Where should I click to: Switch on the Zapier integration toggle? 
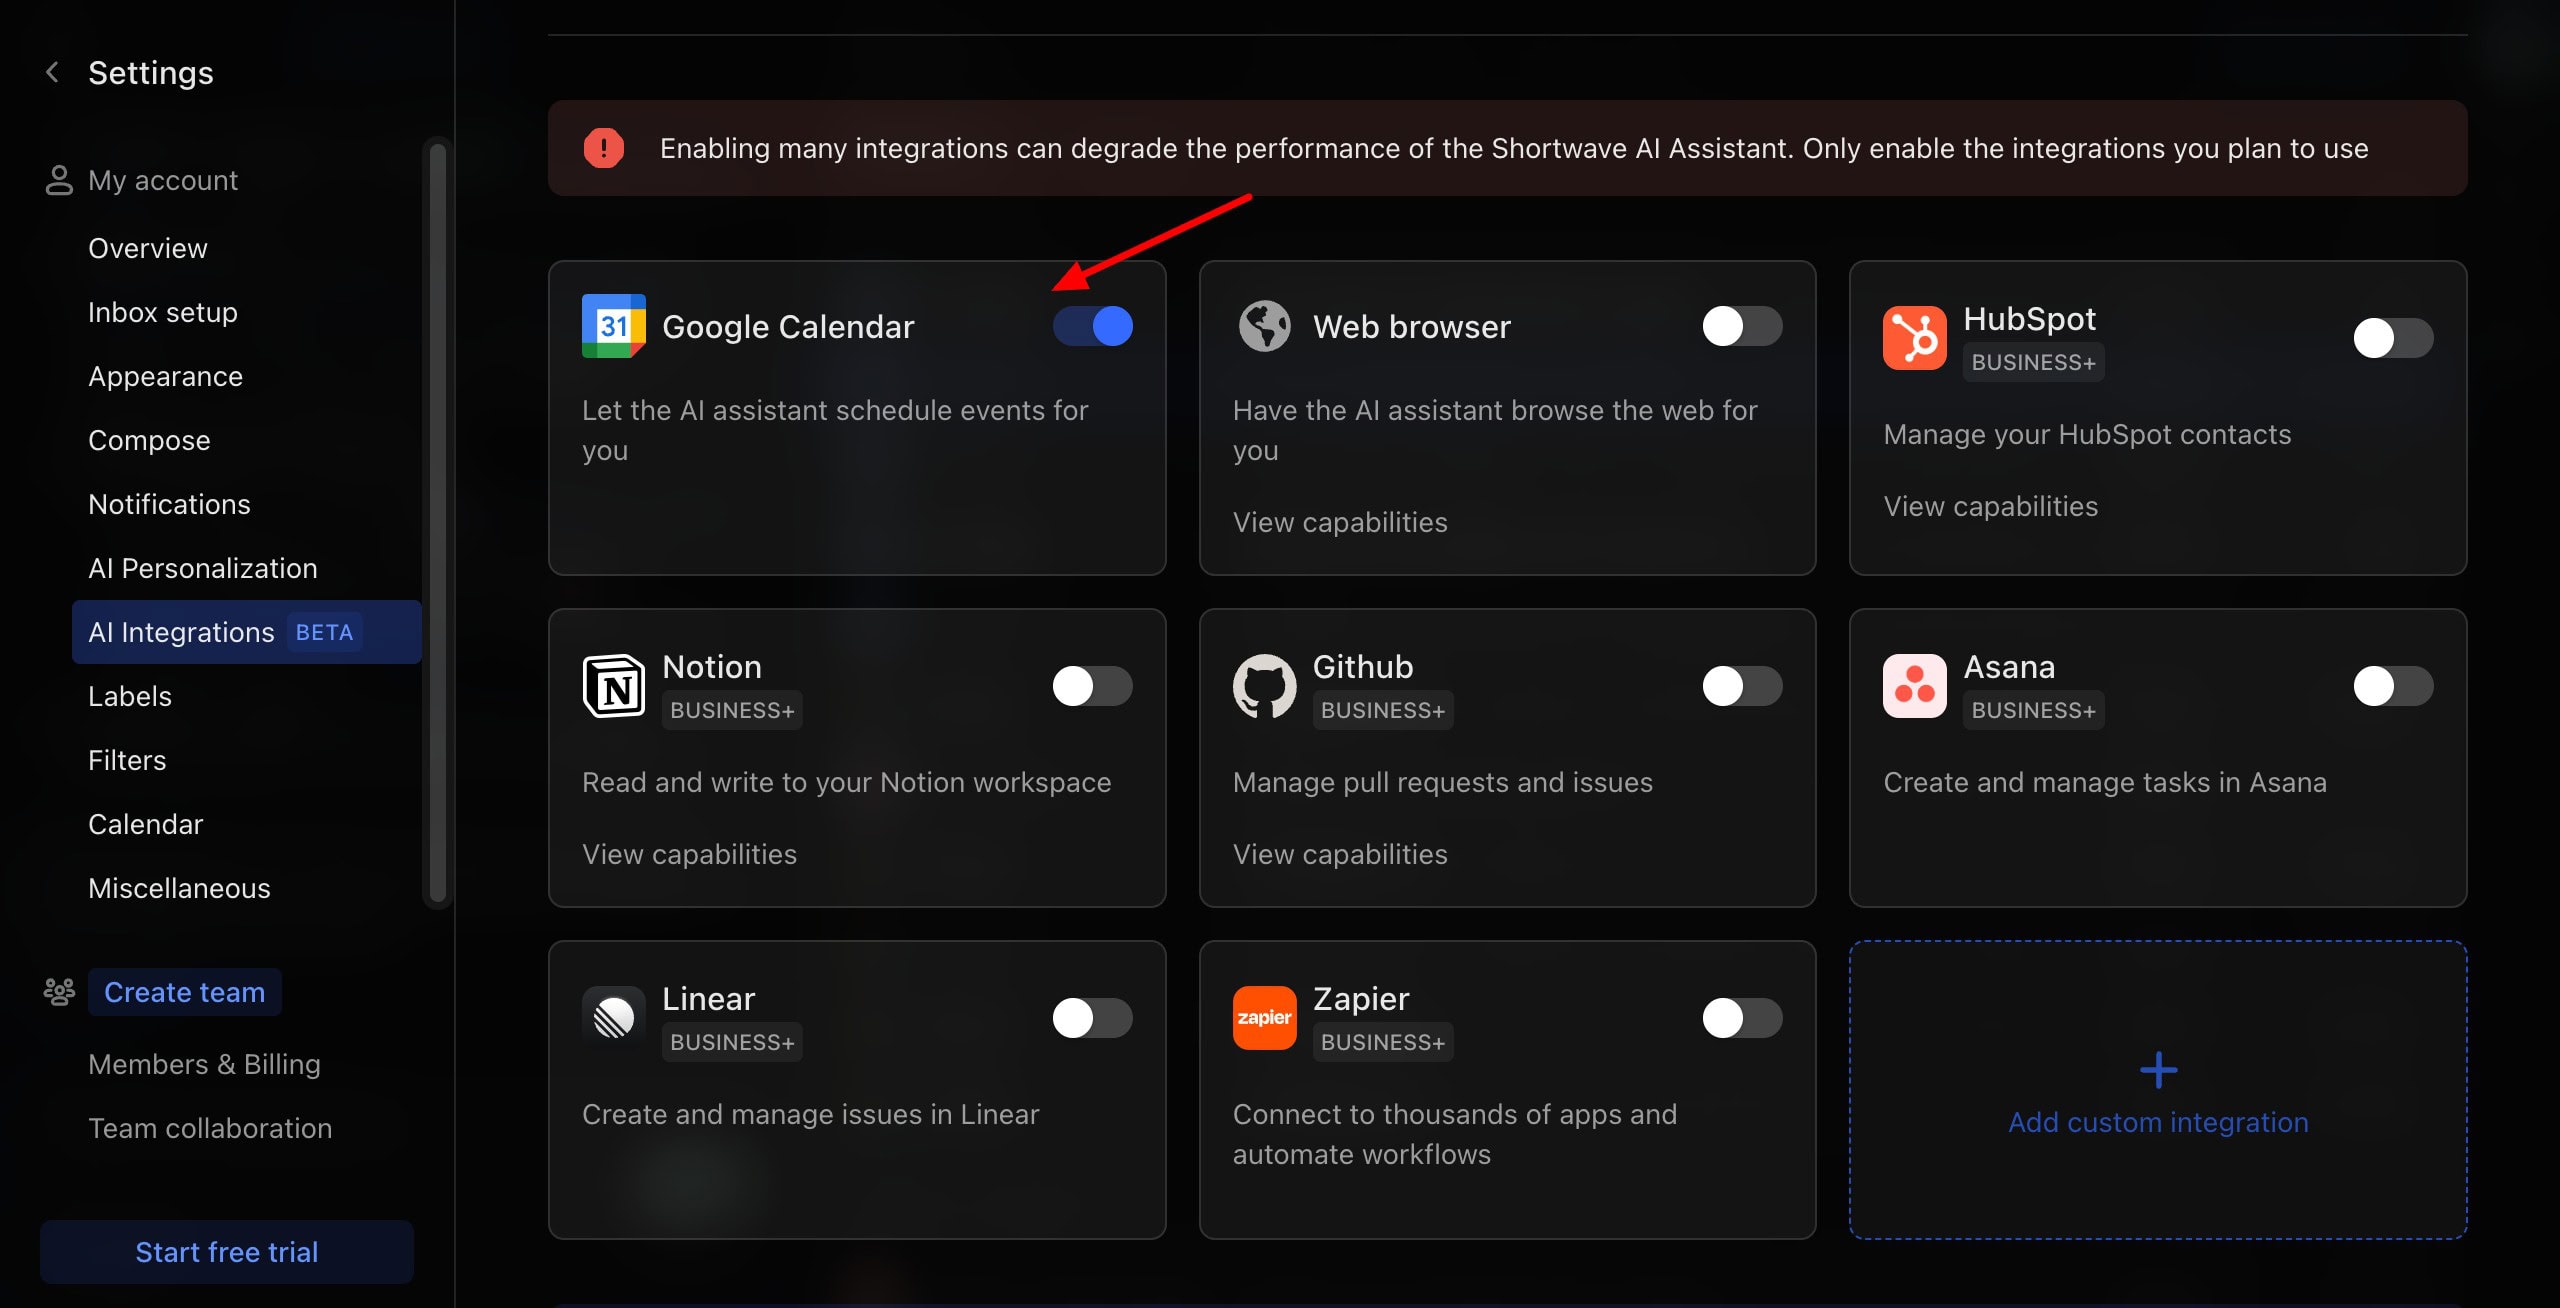pos(1742,1018)
